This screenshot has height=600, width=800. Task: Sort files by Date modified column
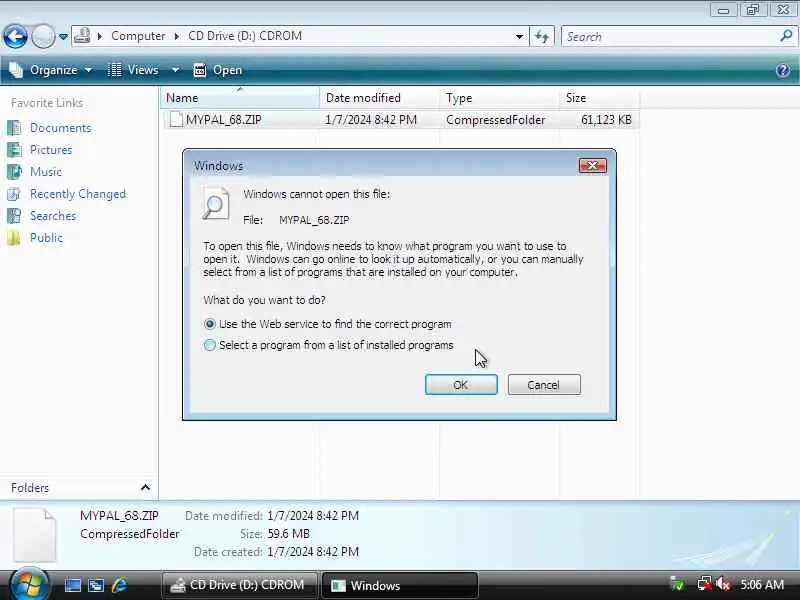(379, 98)
